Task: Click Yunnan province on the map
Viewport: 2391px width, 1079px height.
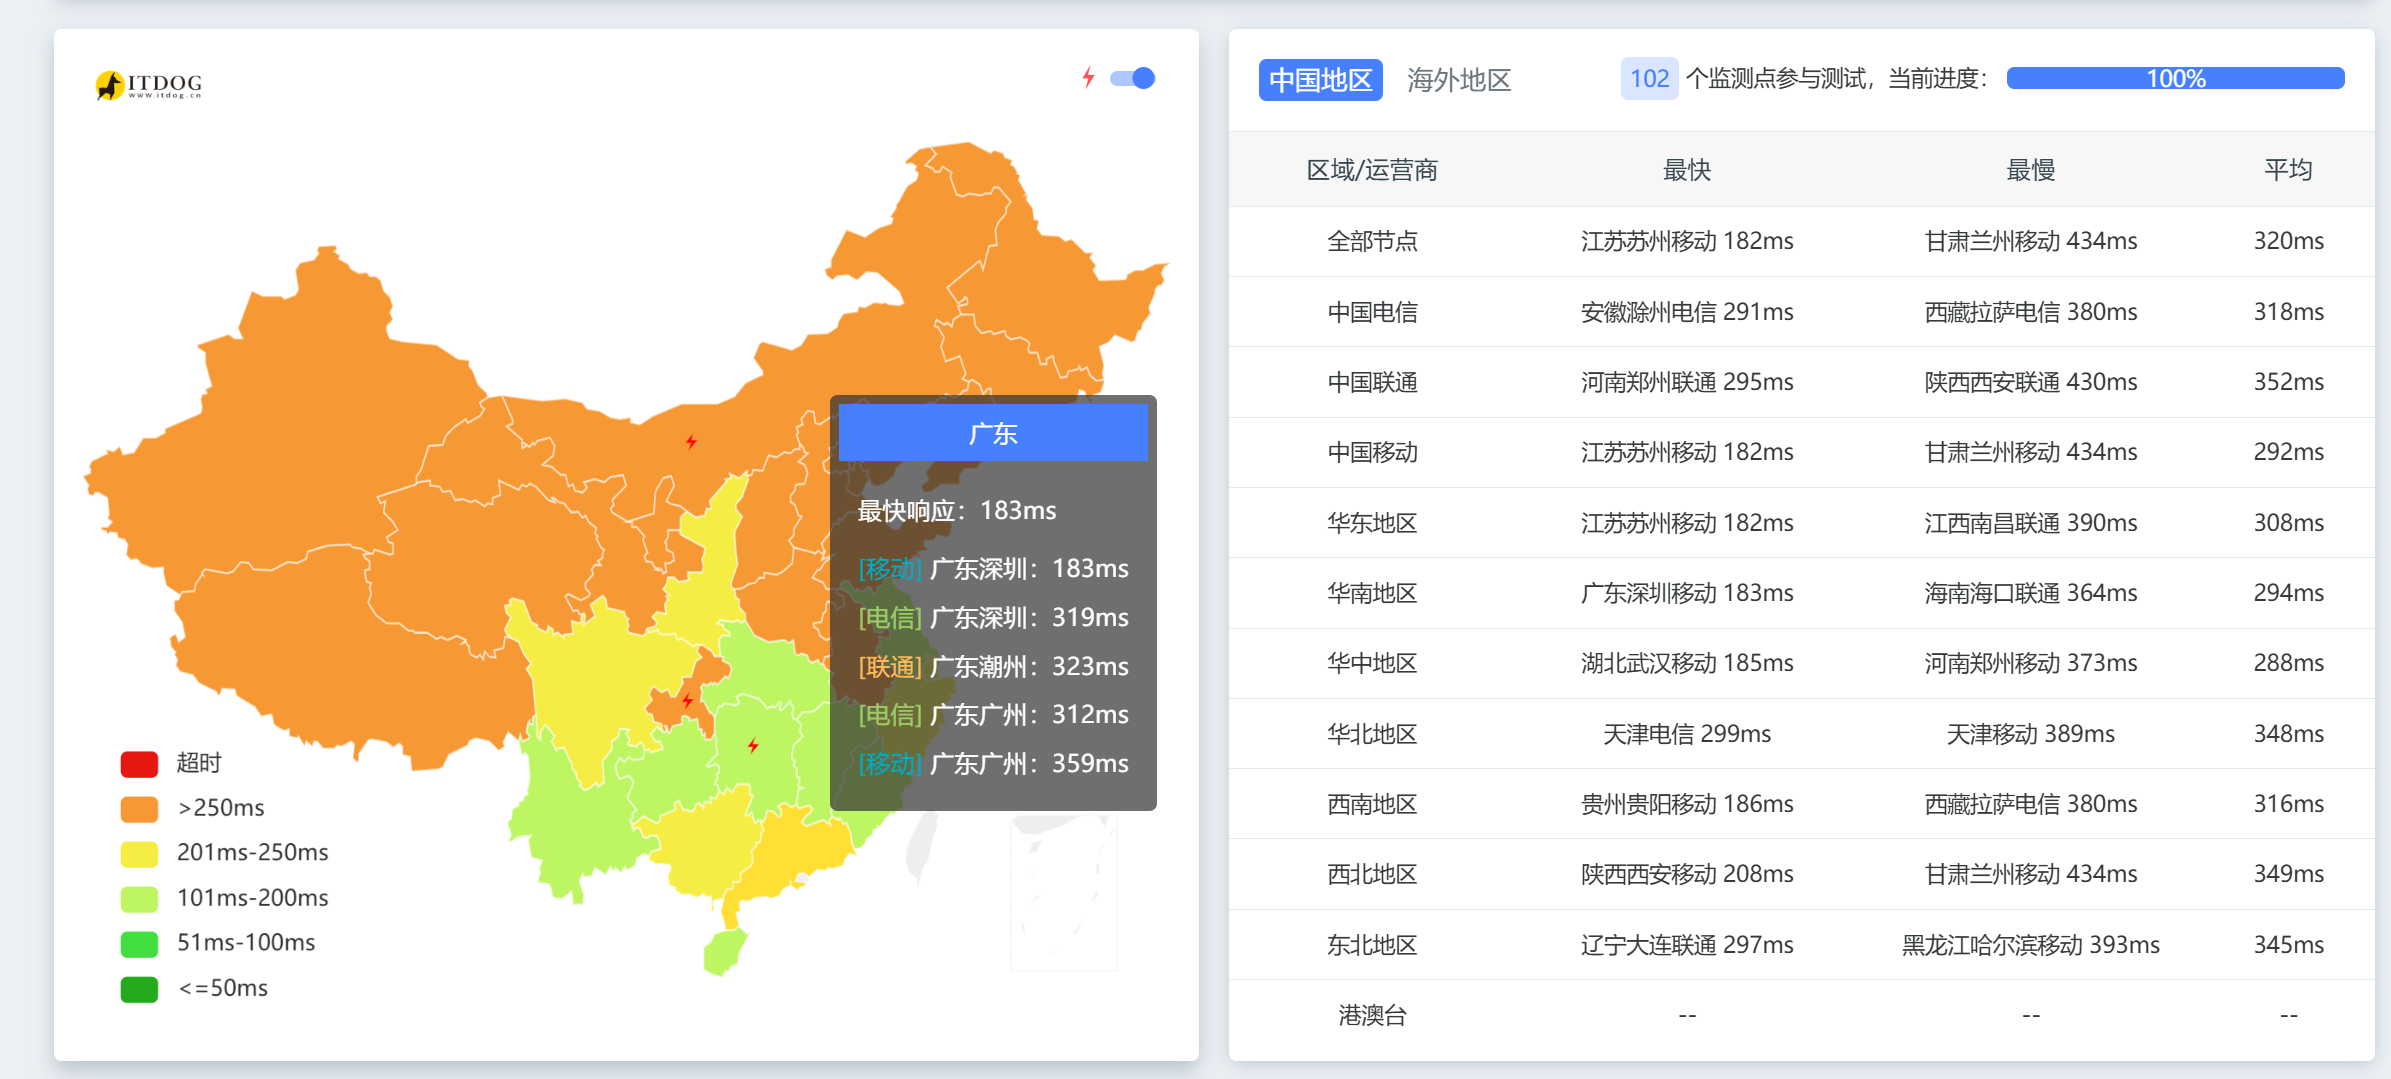Action: point(575,820)
